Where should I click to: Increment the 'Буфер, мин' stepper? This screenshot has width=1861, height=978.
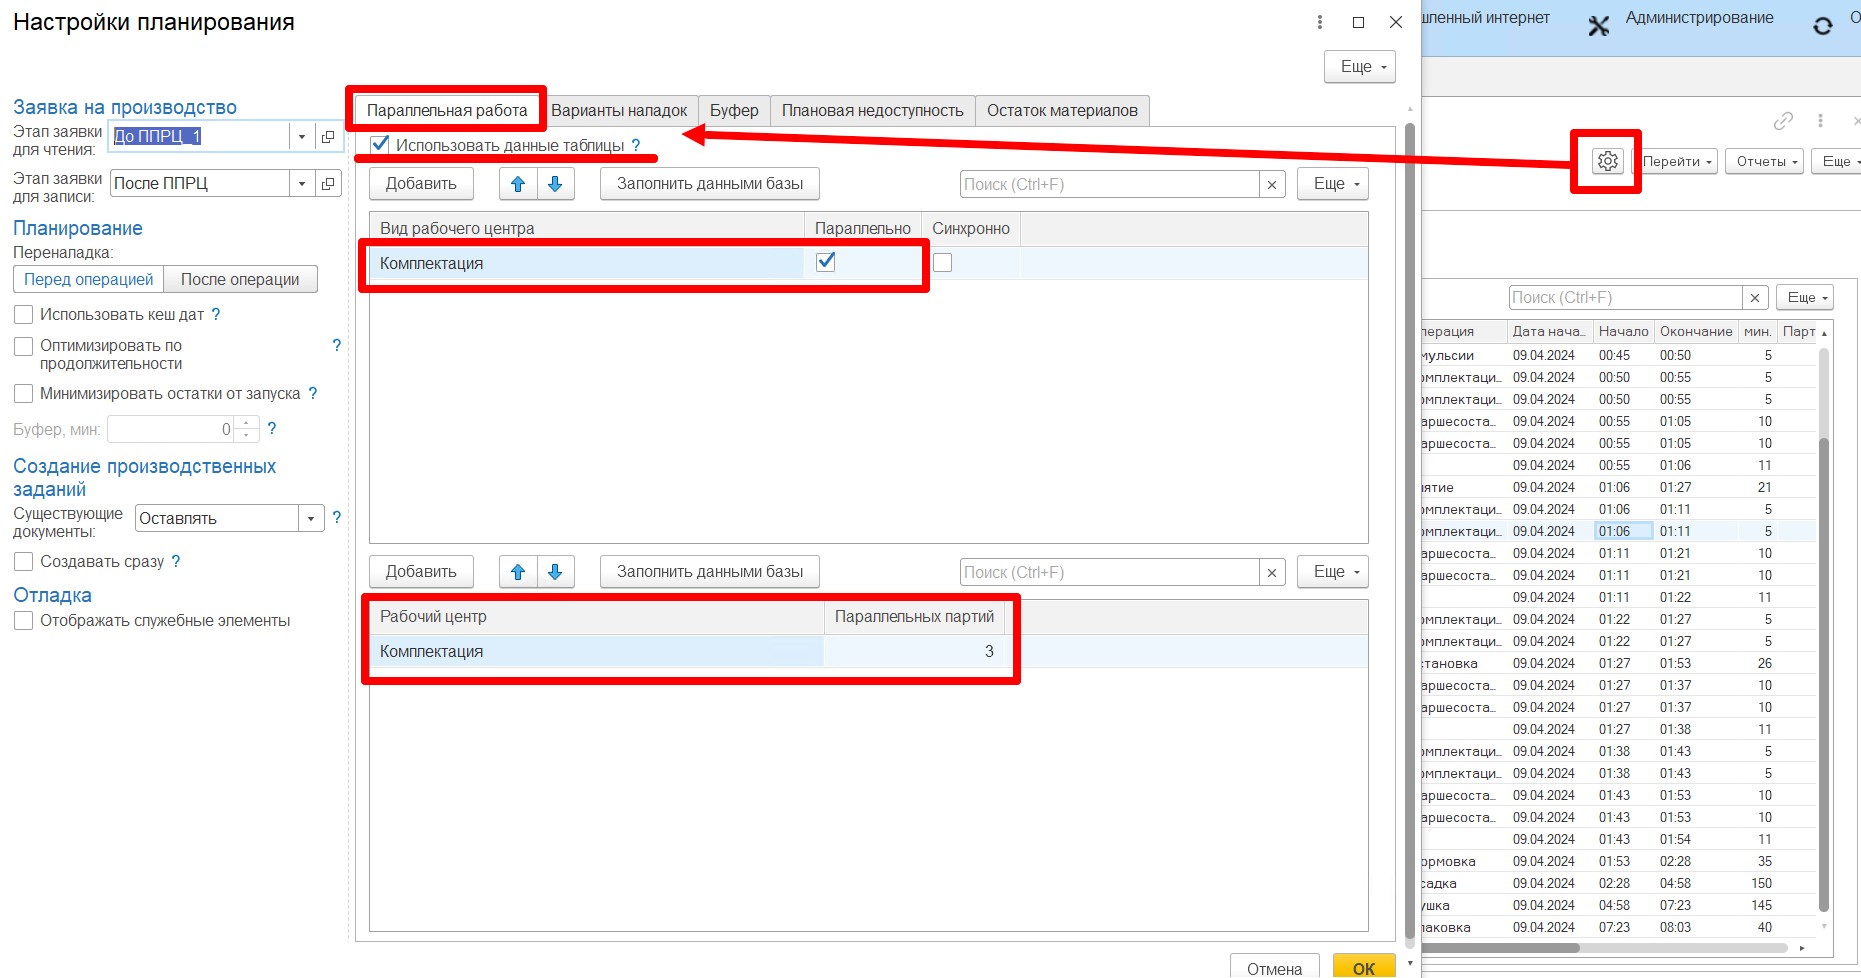(247, 424)
